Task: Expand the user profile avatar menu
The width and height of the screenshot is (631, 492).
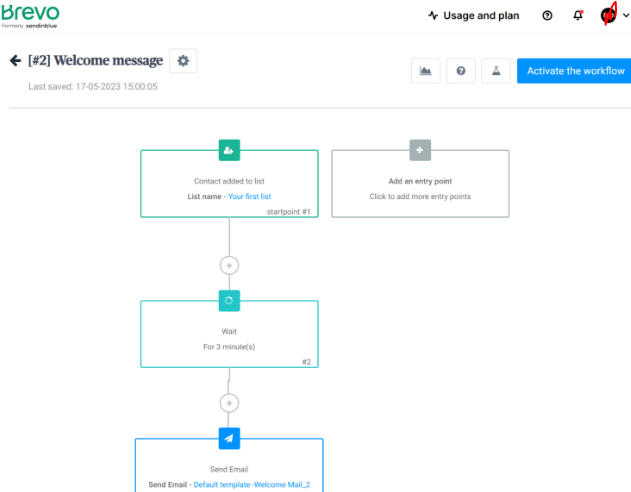Action: [x=612, y=16]
